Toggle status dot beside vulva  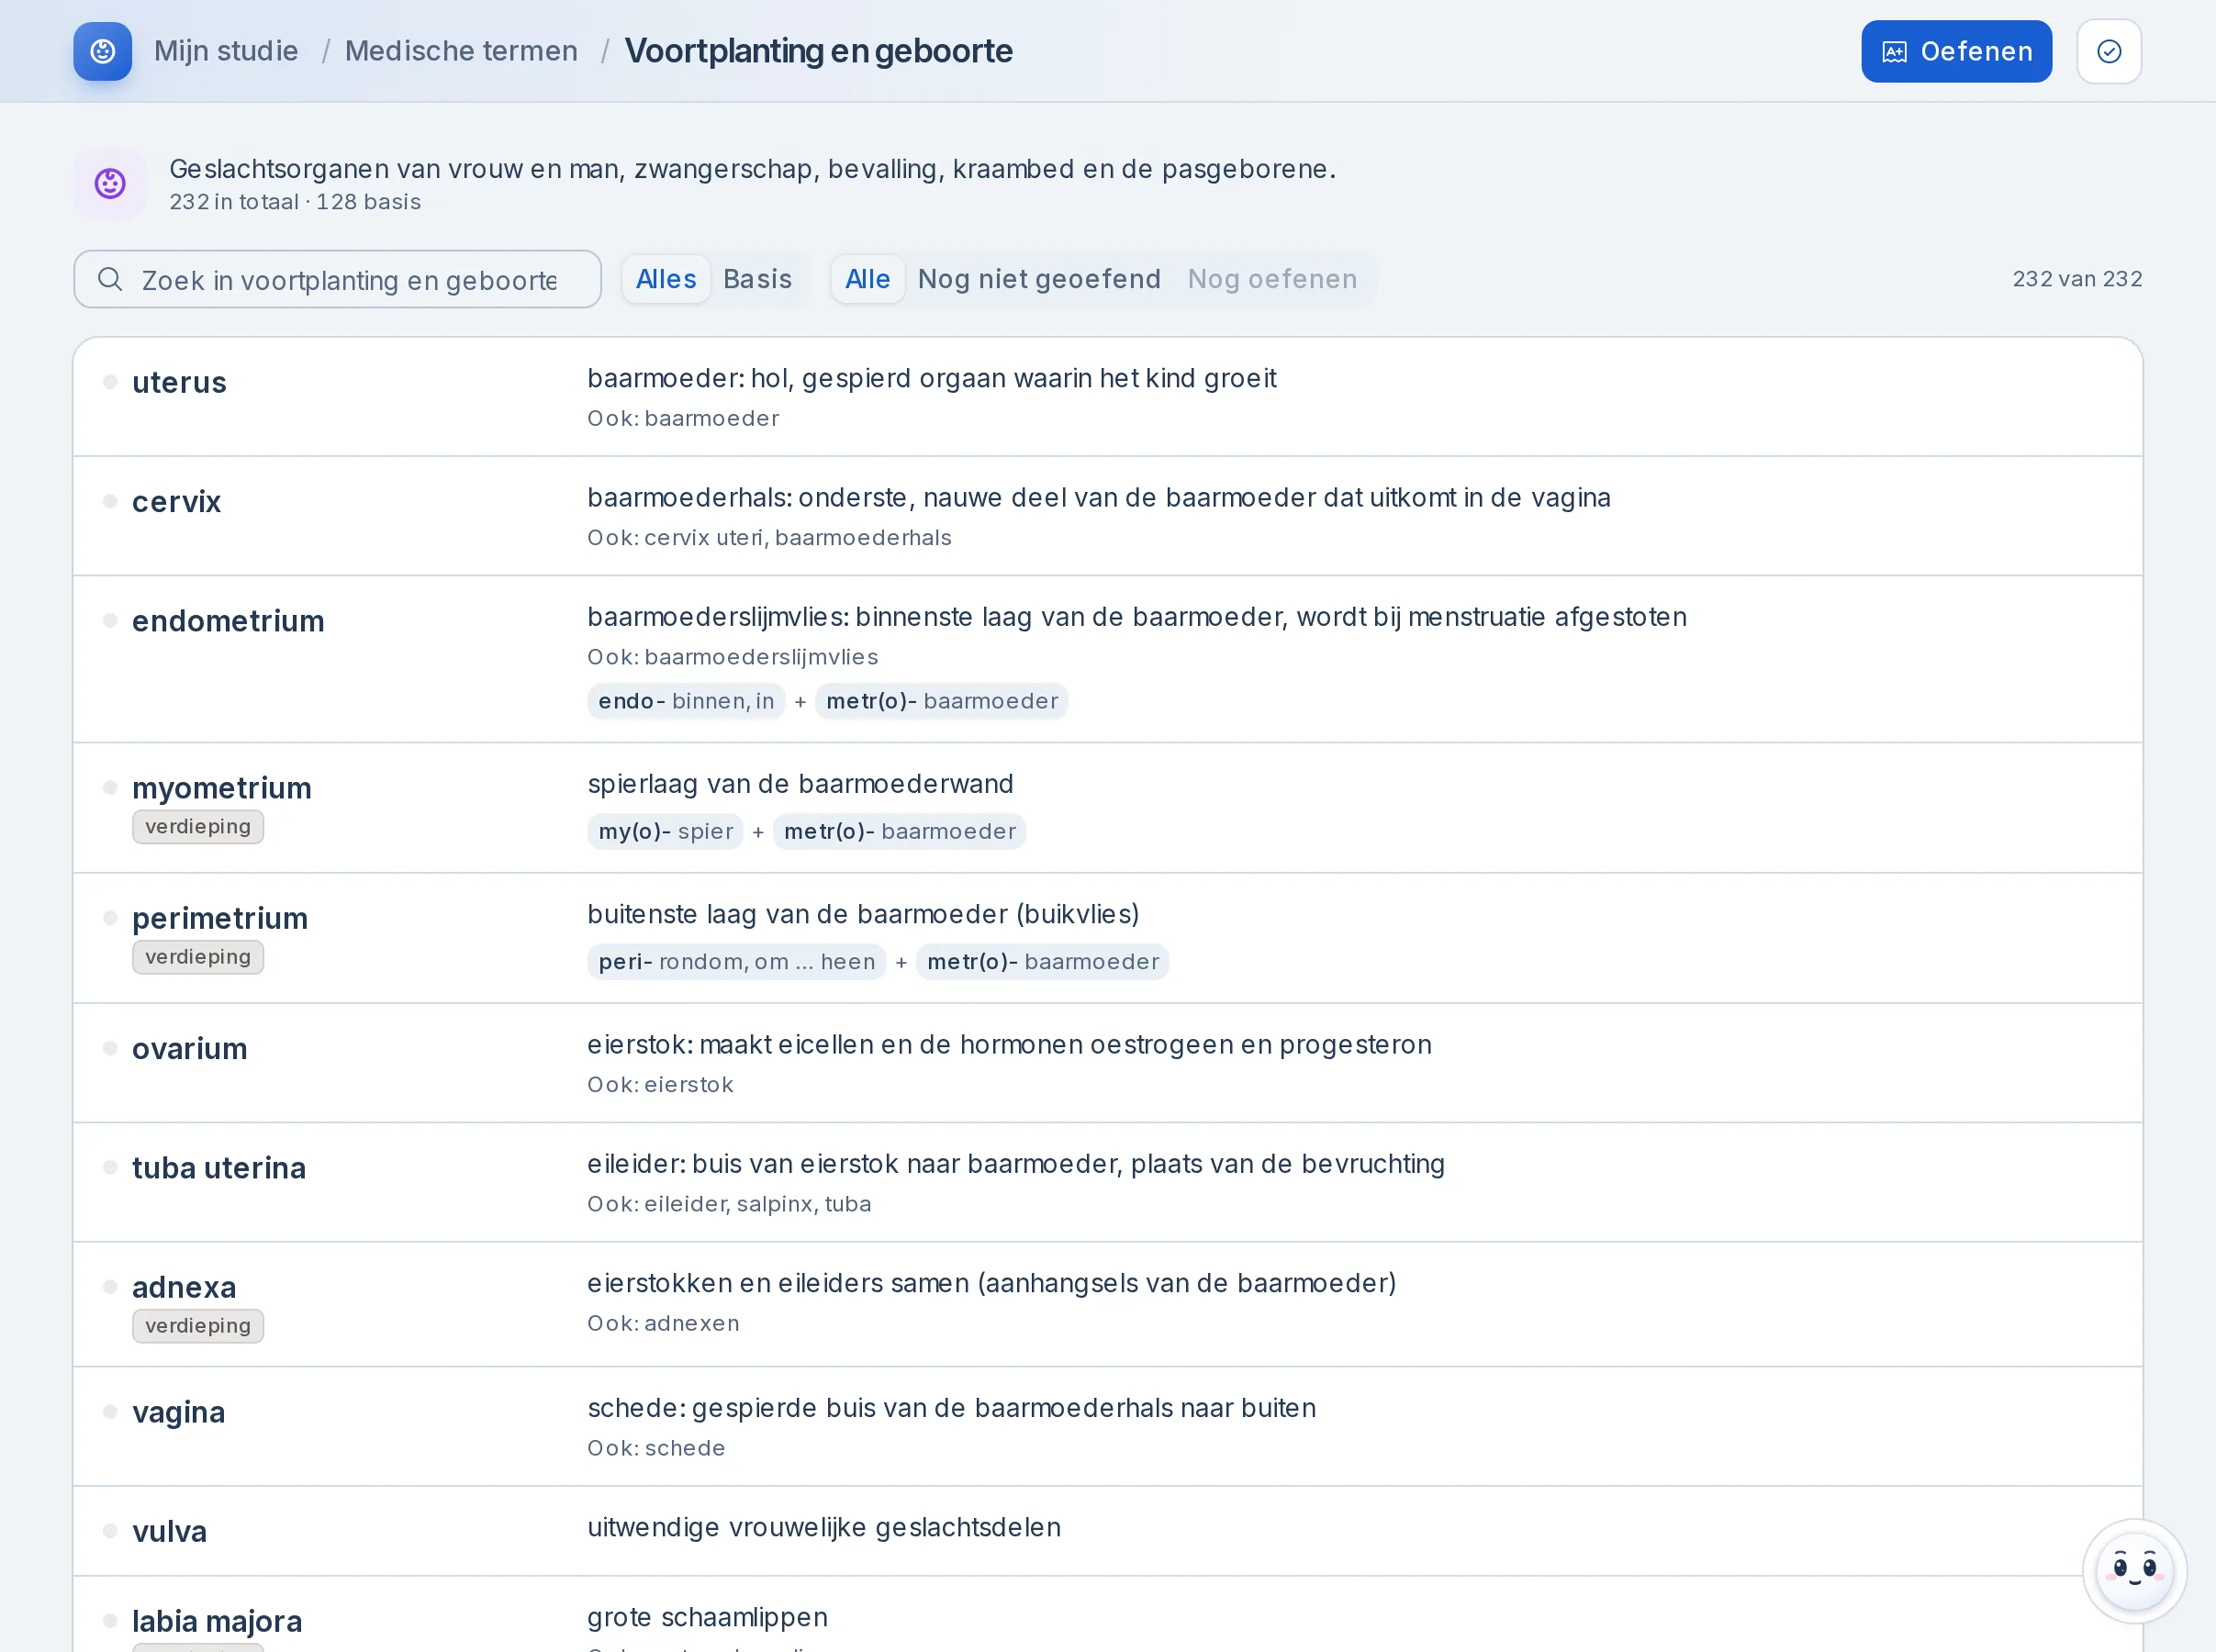(x=110, y=1531)
